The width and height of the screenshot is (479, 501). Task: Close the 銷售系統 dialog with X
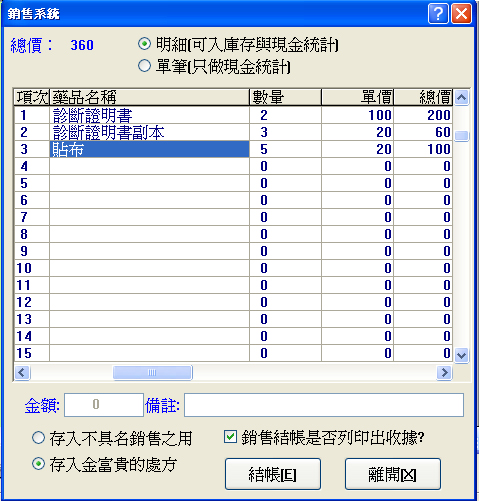click(461, 14)
